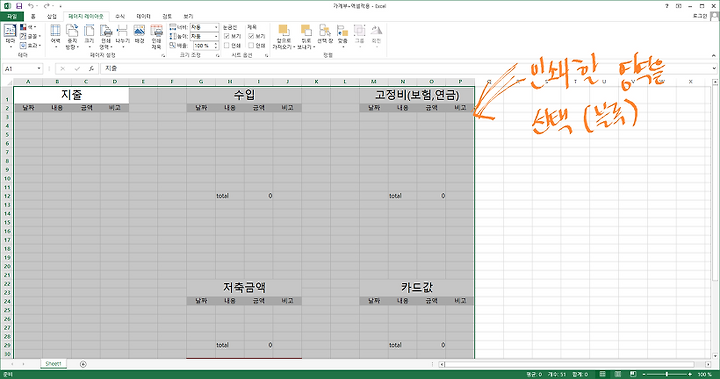Open theme Fonts (글꼴) menu
Viewport: 720px width, 379px height.
30,36
